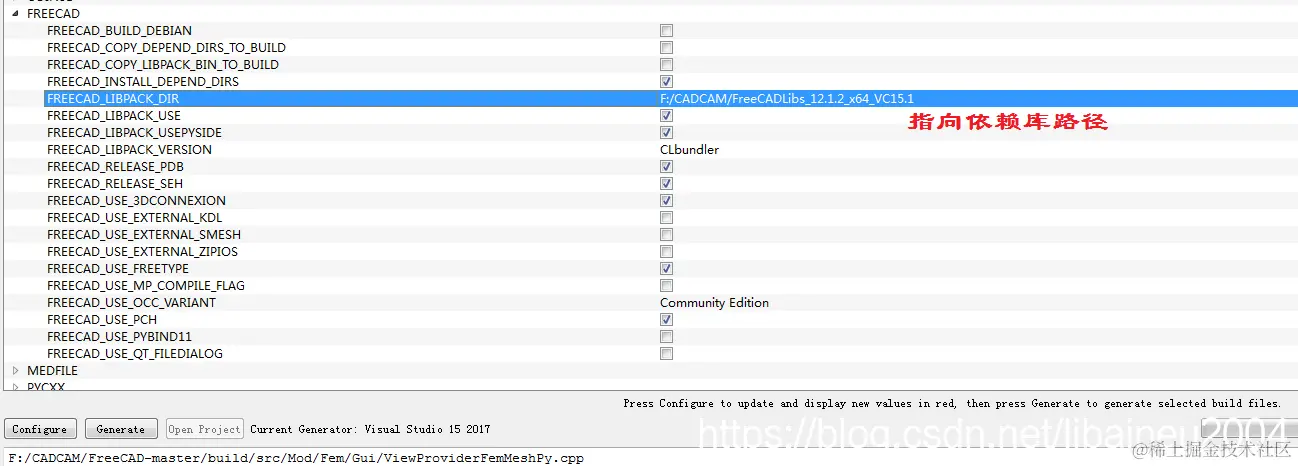Click the FREECAD group label

53,14
